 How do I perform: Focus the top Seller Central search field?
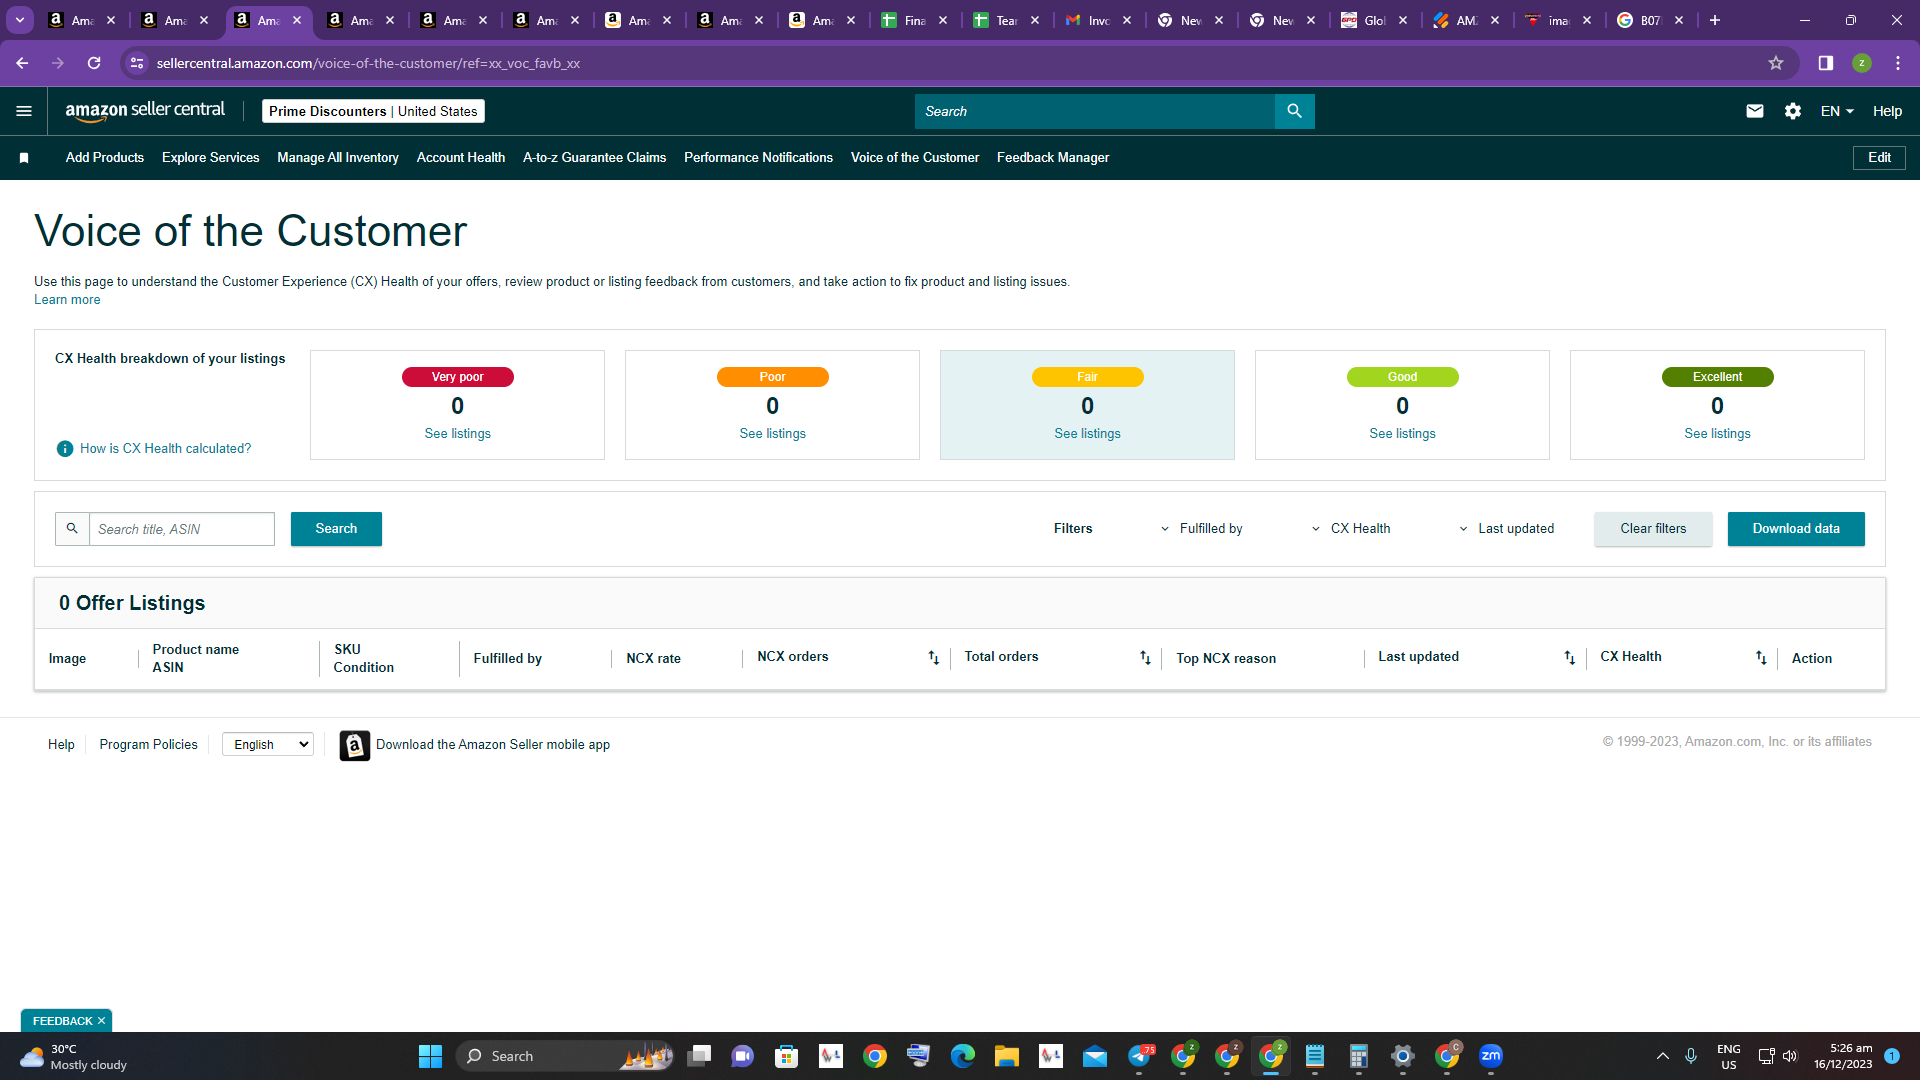point(1095,111)
